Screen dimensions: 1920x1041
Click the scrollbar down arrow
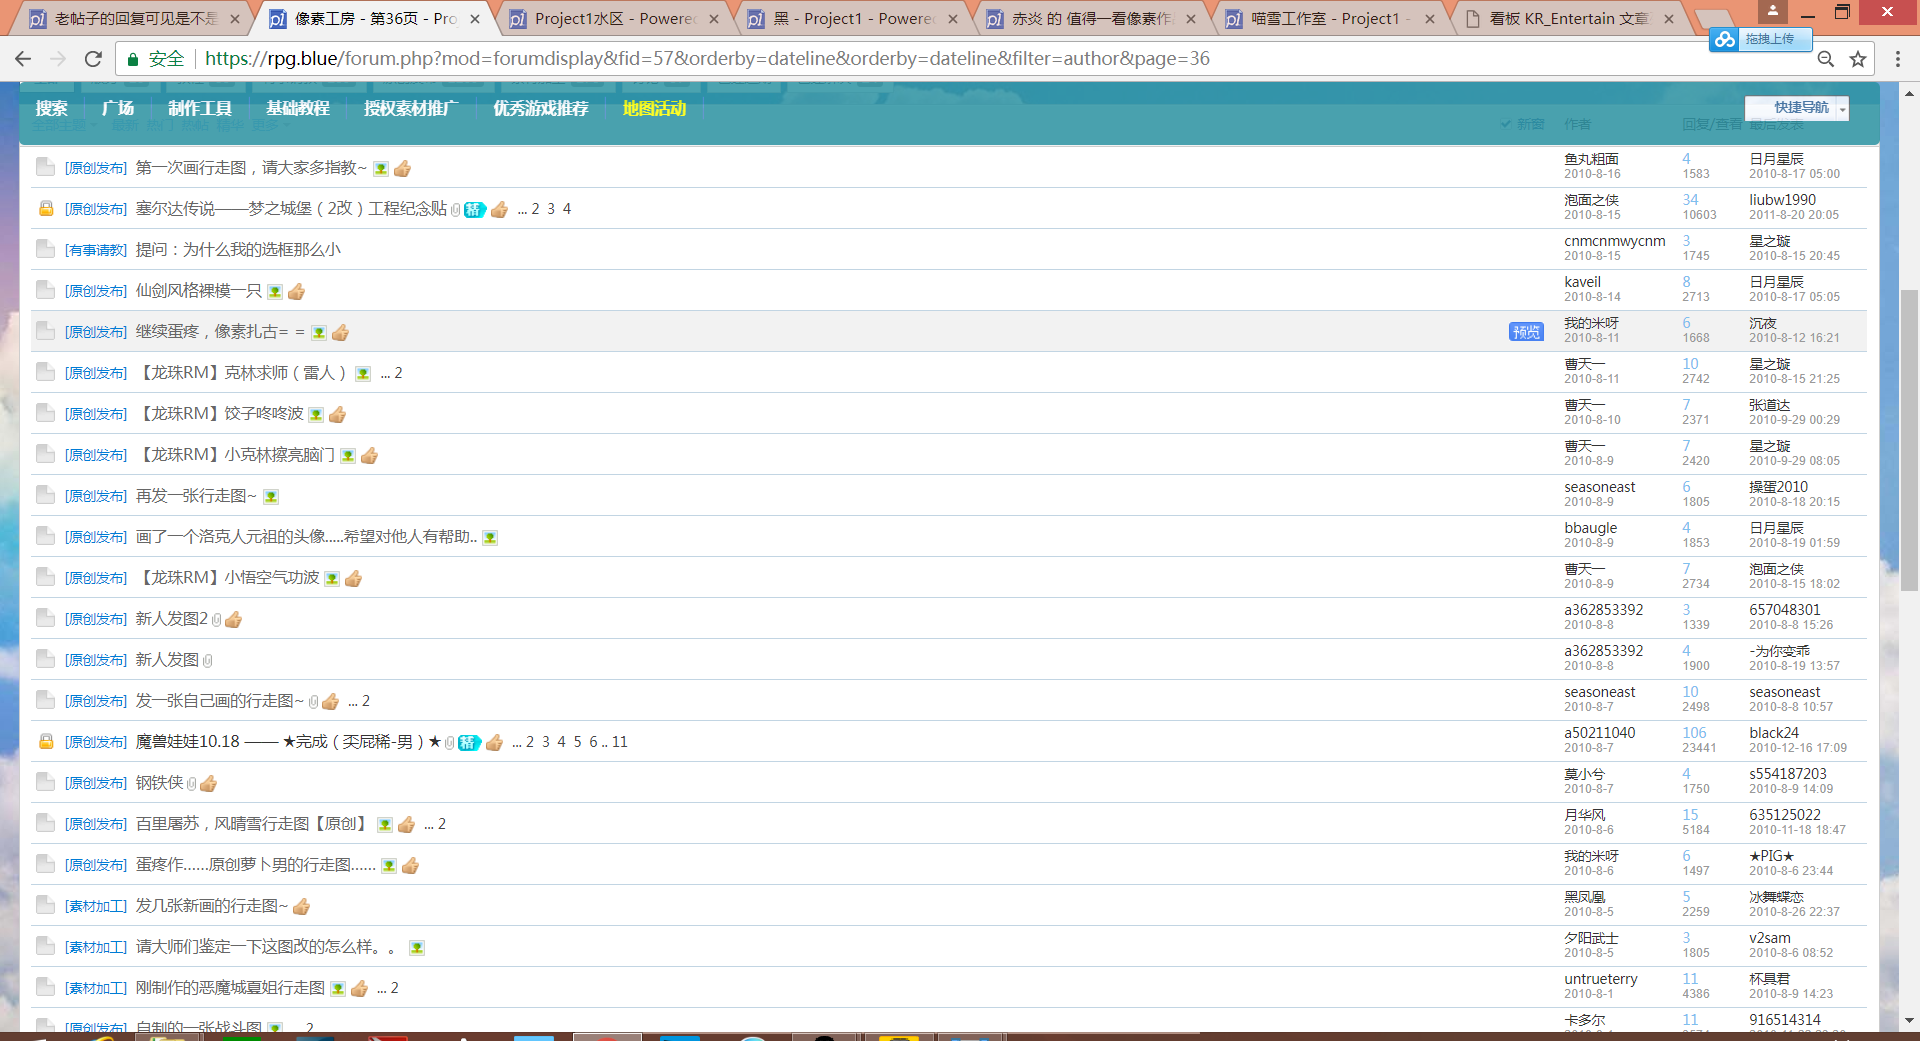(x=1909, y=1021)
